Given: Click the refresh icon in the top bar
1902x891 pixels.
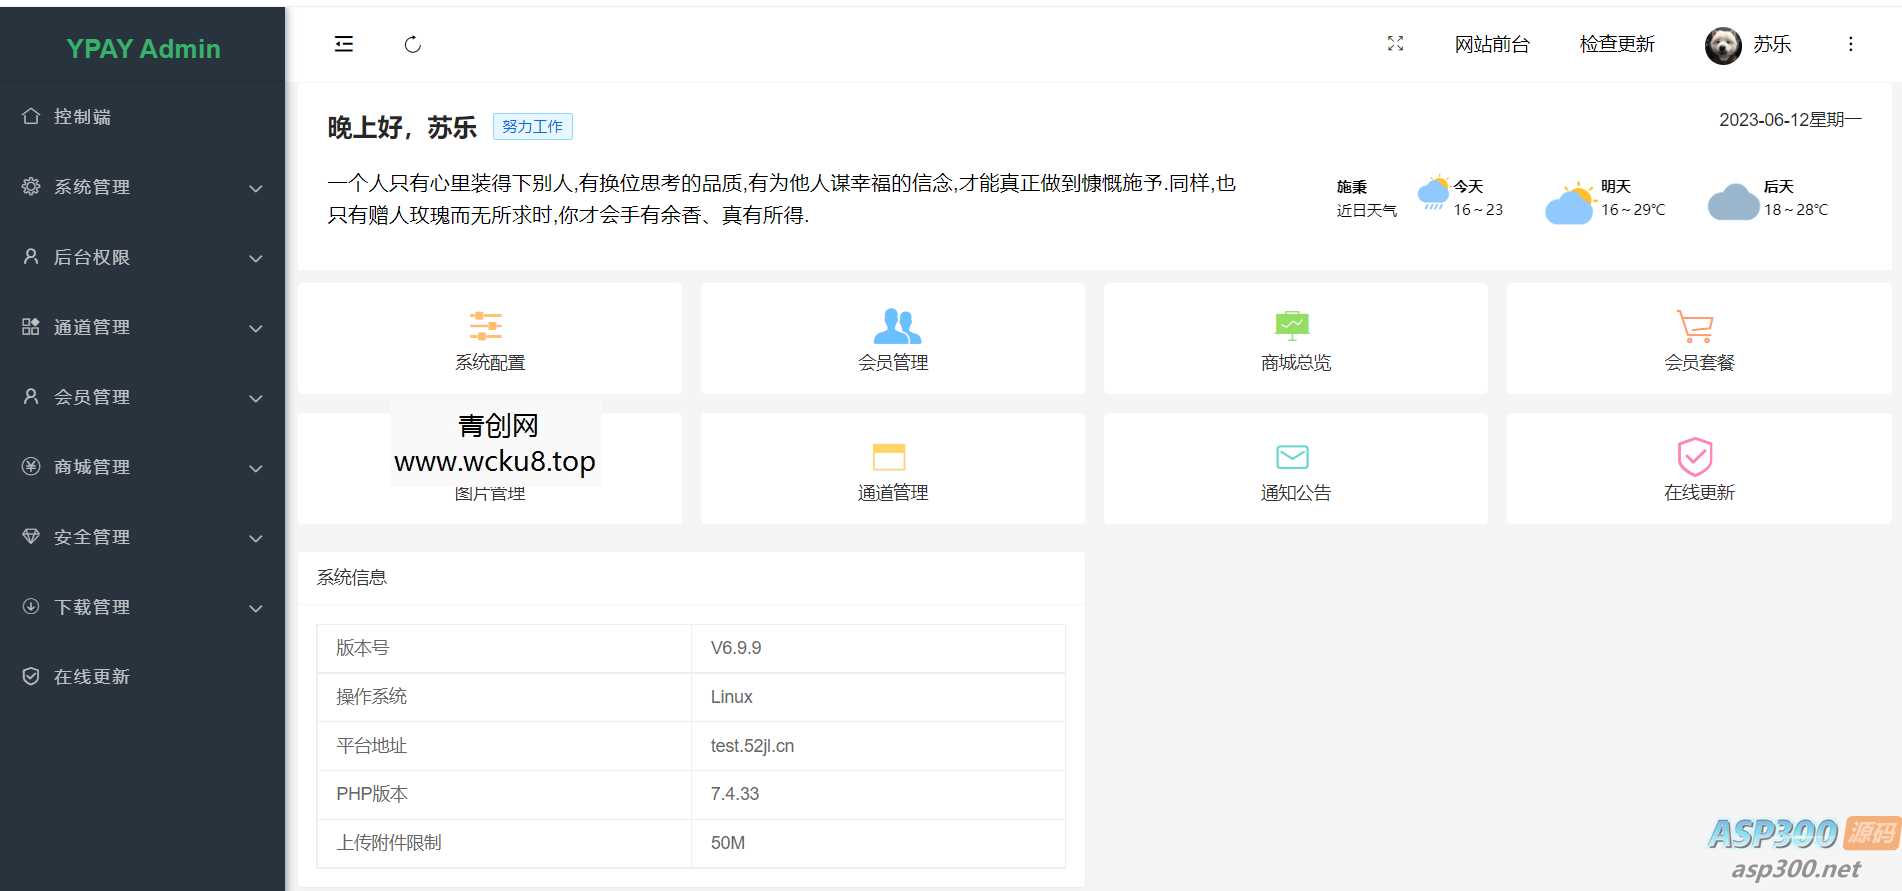Looking at the screenshot, I should pyautogui.click(x=413, y=44).
